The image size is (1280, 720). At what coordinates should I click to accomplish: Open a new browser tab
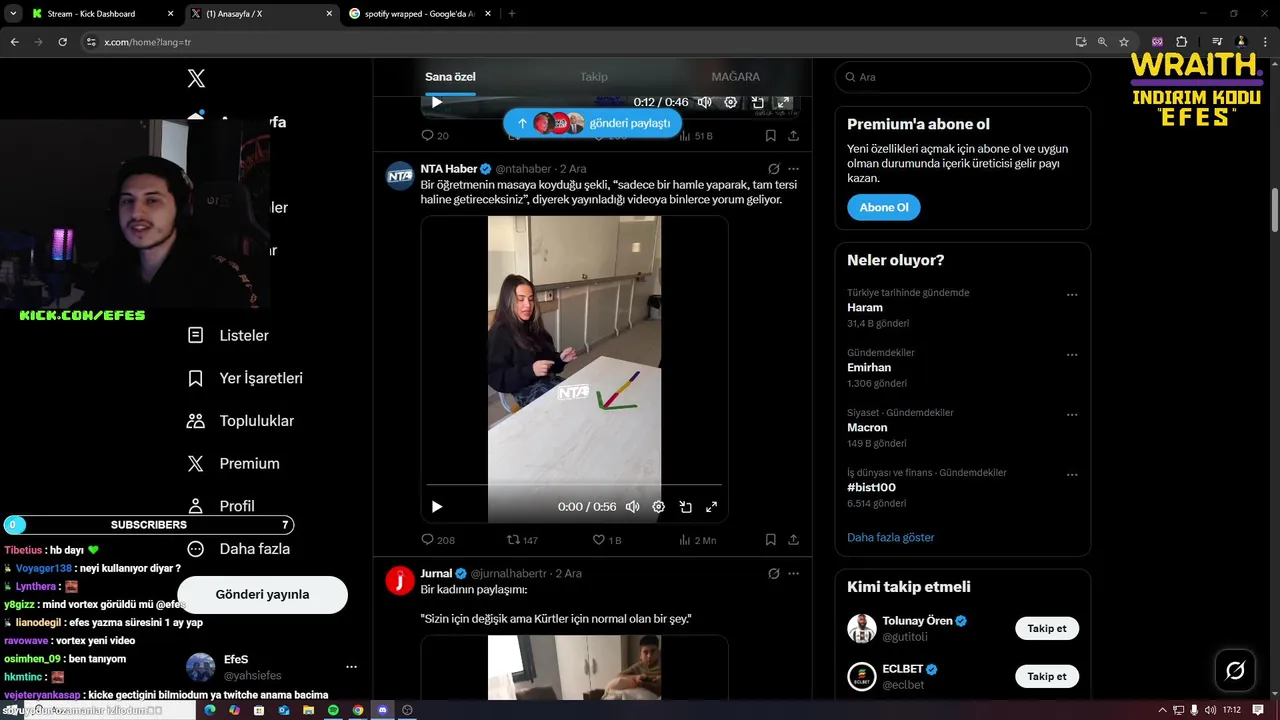pyautogui.click(x=512, y=14)
